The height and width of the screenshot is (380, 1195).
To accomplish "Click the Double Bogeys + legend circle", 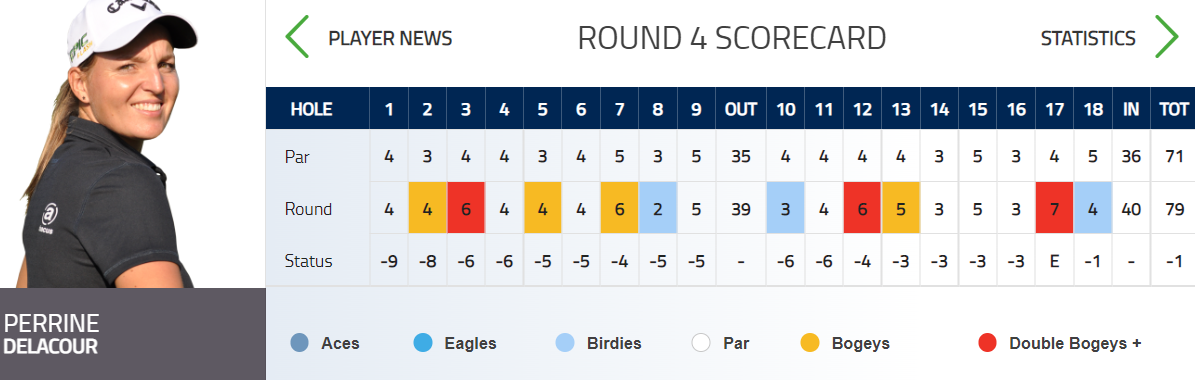I will (x=988, y=343).
